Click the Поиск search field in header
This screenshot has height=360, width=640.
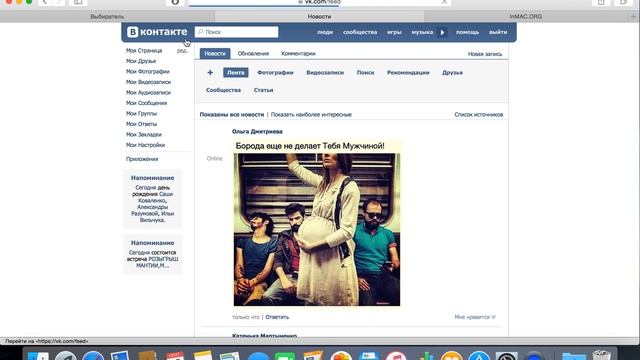237,32
